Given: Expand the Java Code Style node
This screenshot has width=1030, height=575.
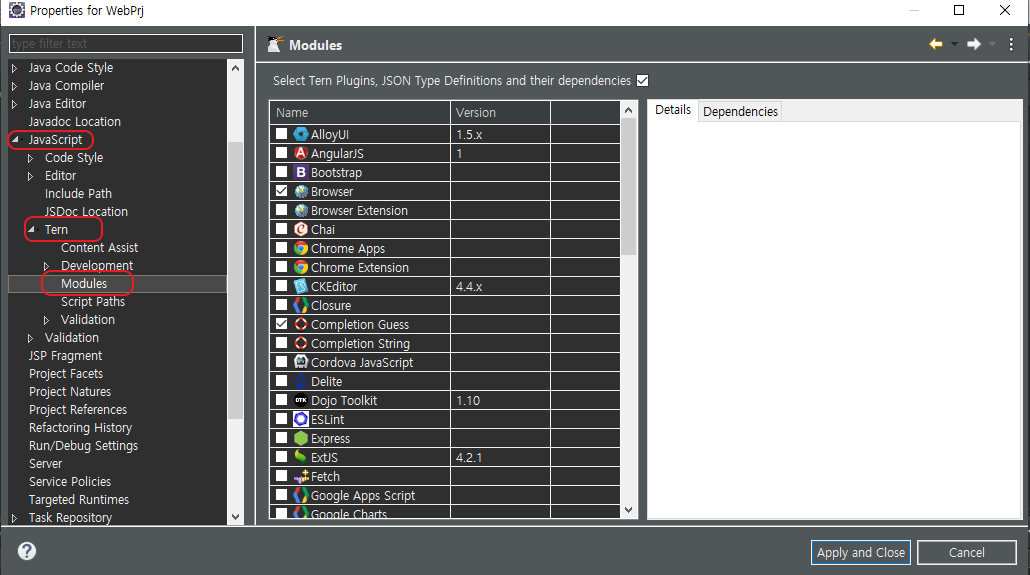Looking at the screenshot, I should point(14,68).
